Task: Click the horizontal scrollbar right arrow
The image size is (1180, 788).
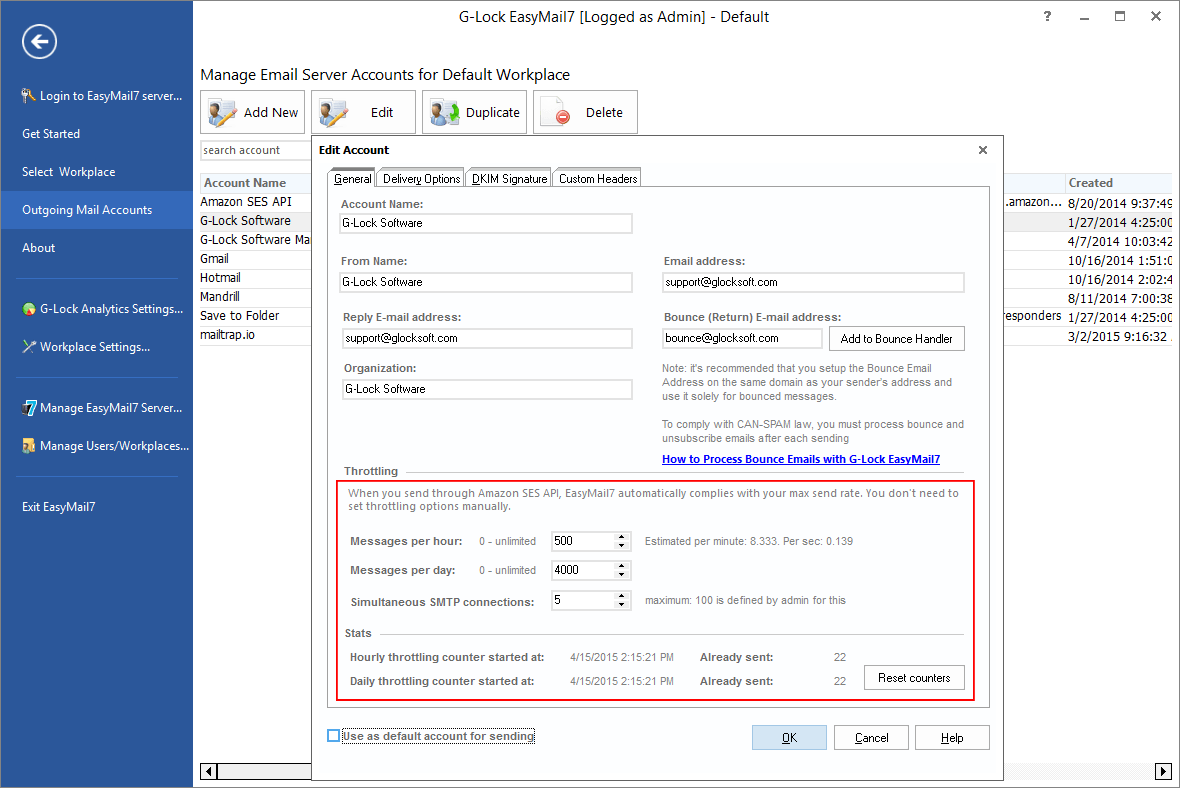Action: [1163, 771]
